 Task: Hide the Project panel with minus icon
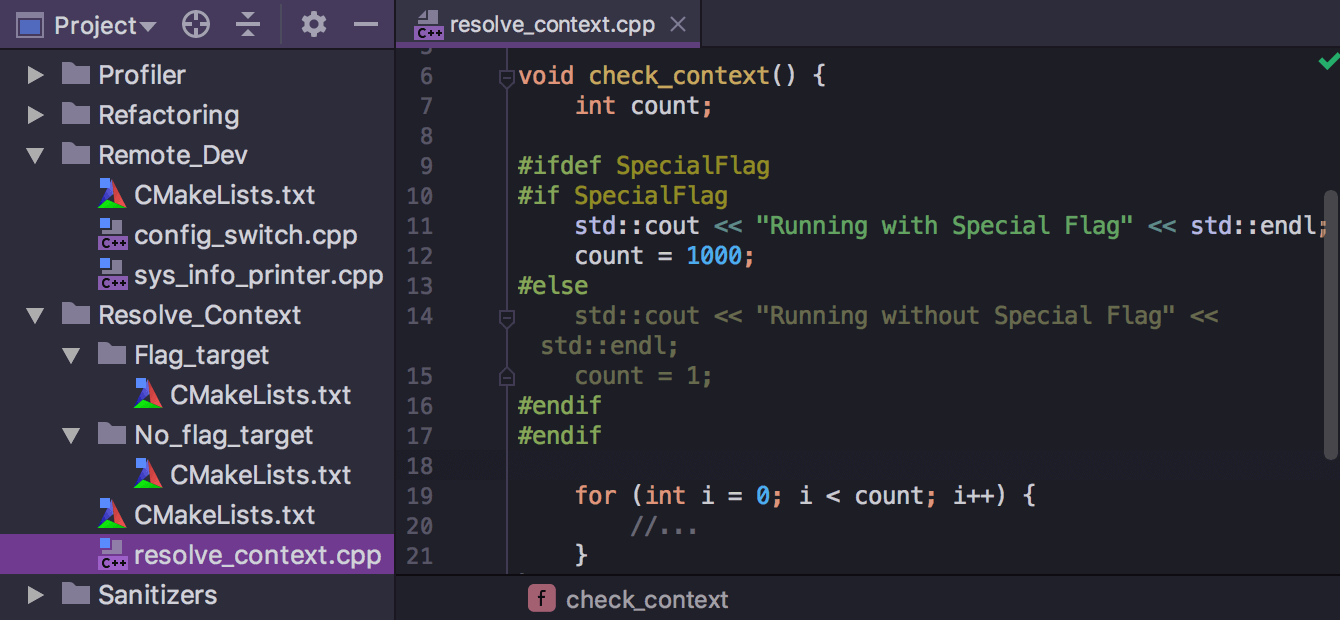[366, 25]
